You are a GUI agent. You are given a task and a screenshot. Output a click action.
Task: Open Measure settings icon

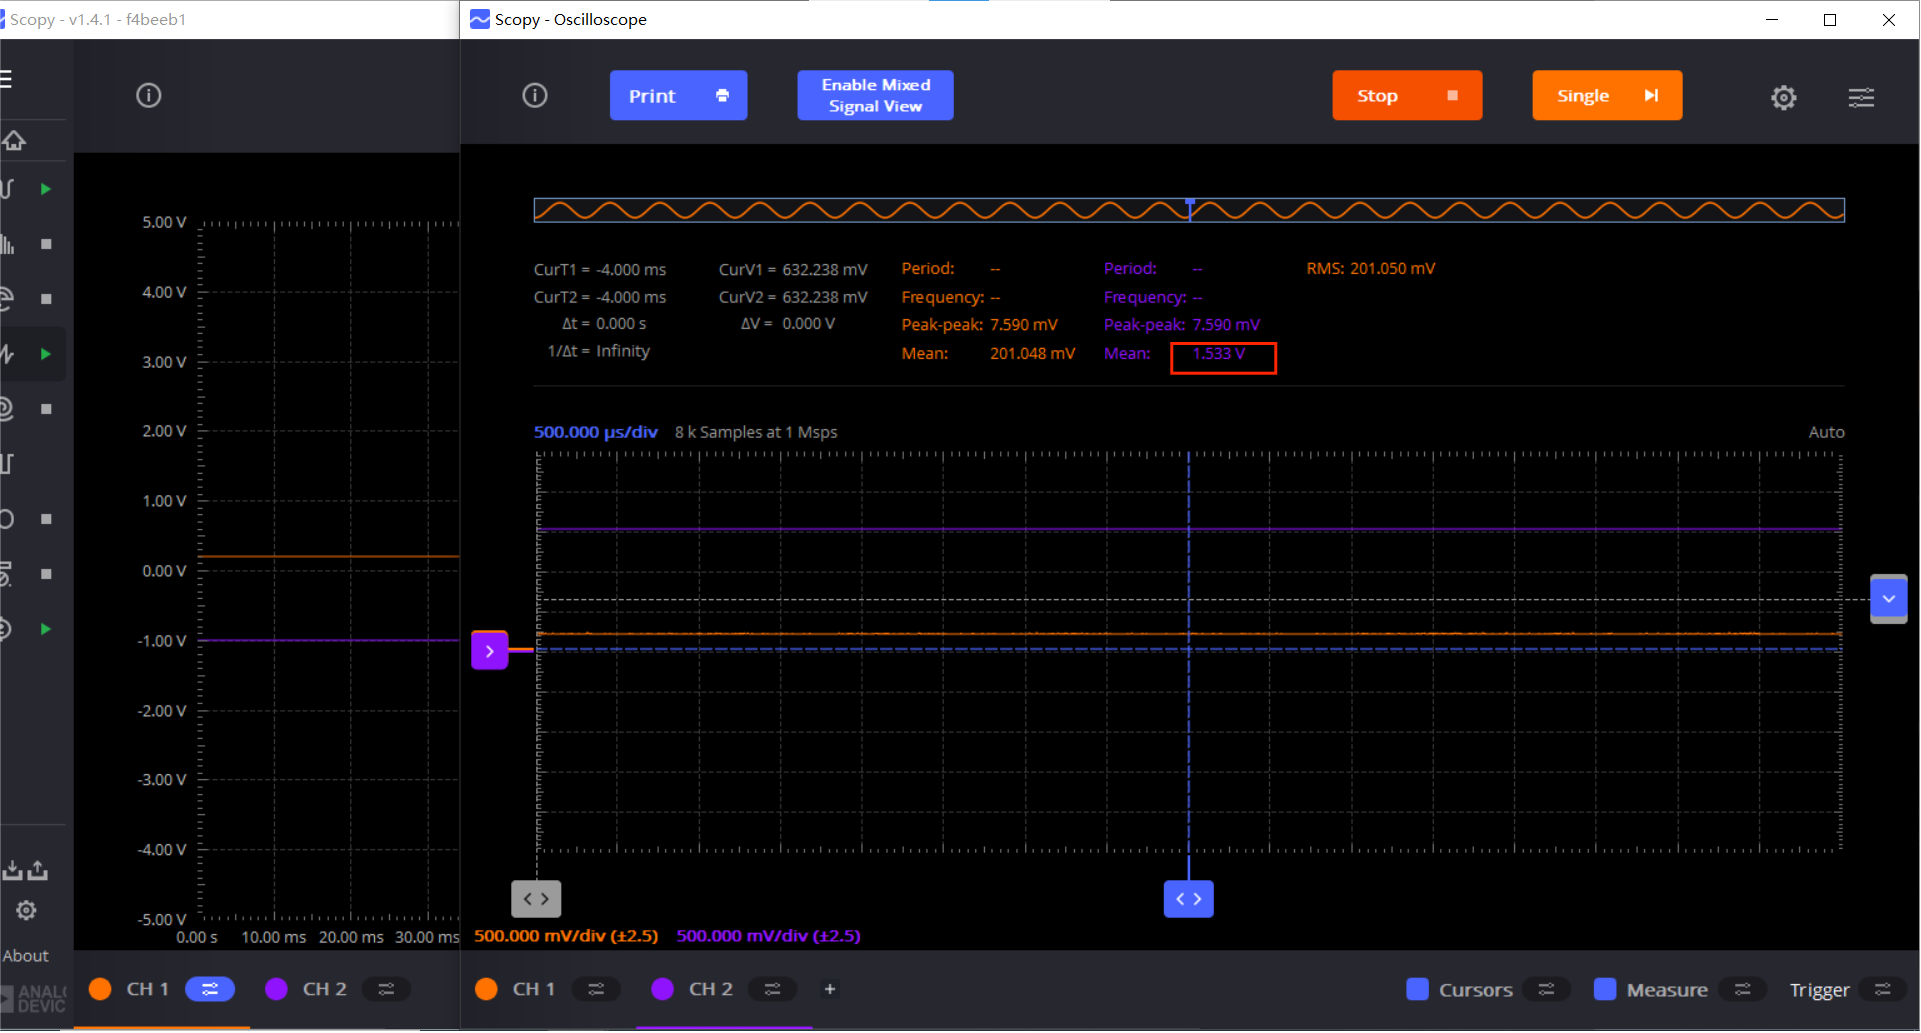(1742, 989)
